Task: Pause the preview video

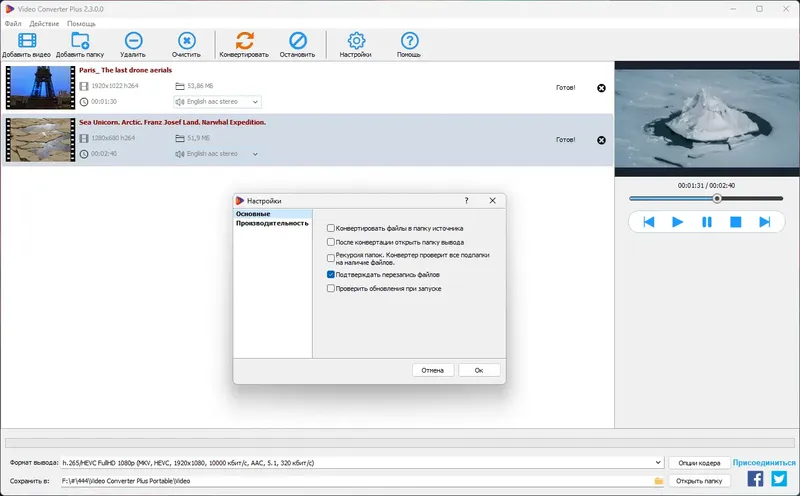Action: pos(707,222)
